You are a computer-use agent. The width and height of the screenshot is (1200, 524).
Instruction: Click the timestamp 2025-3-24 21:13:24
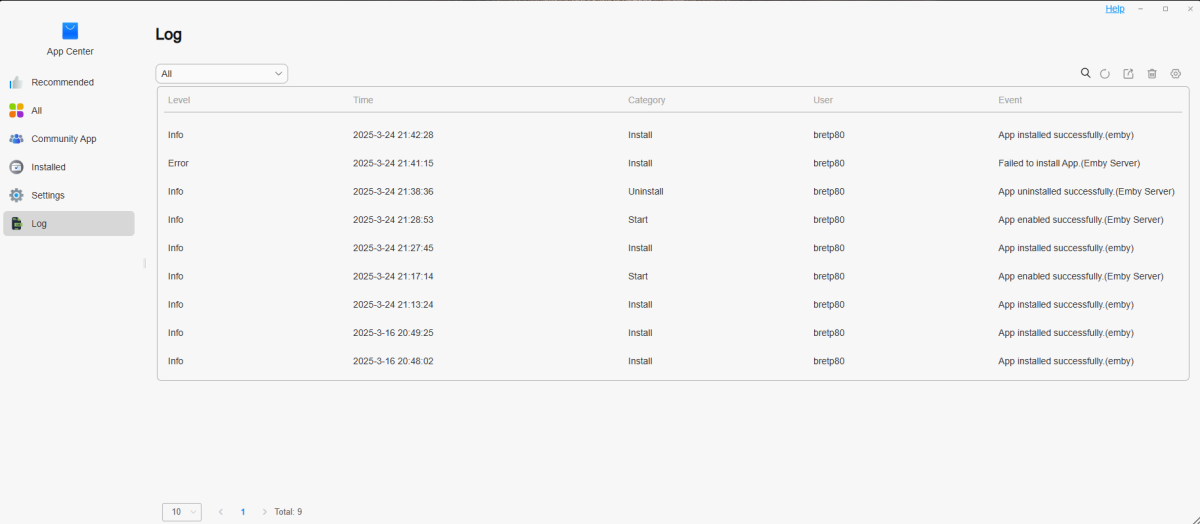393,304
